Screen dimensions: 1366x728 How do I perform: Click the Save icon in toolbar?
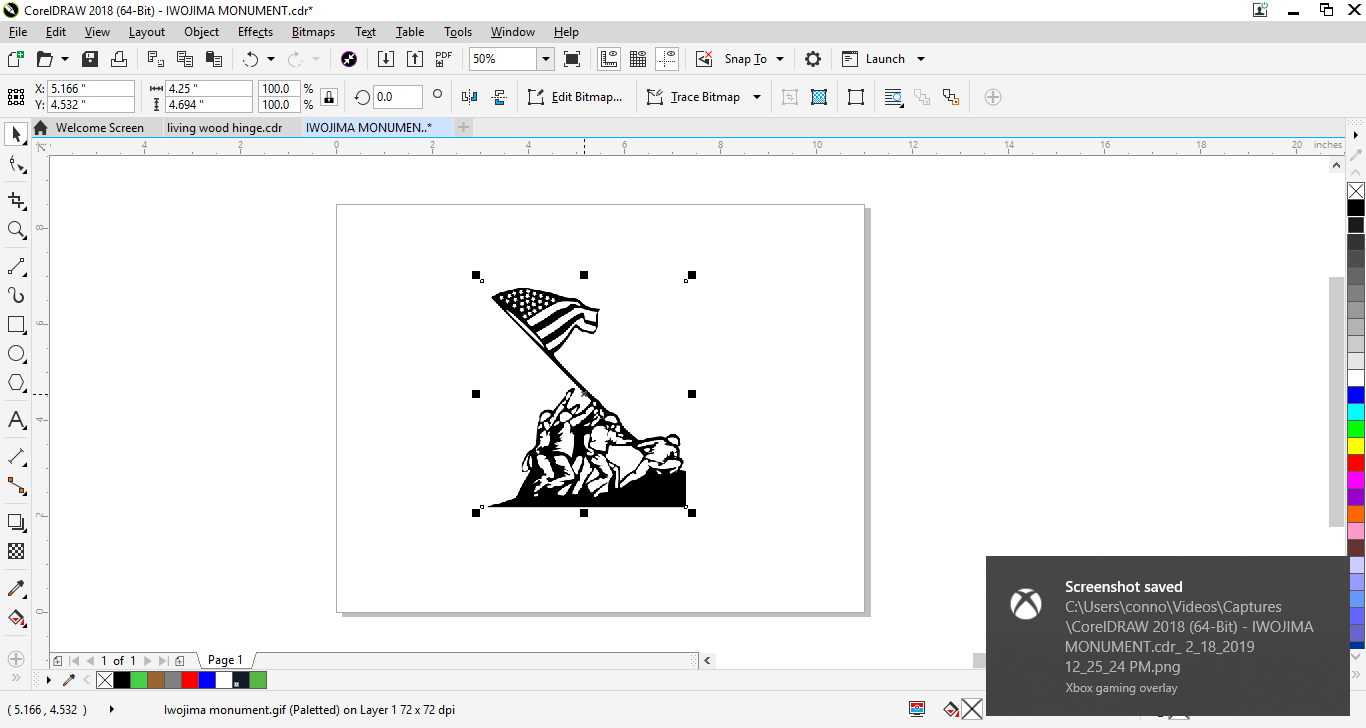click(x=90, y=59)
